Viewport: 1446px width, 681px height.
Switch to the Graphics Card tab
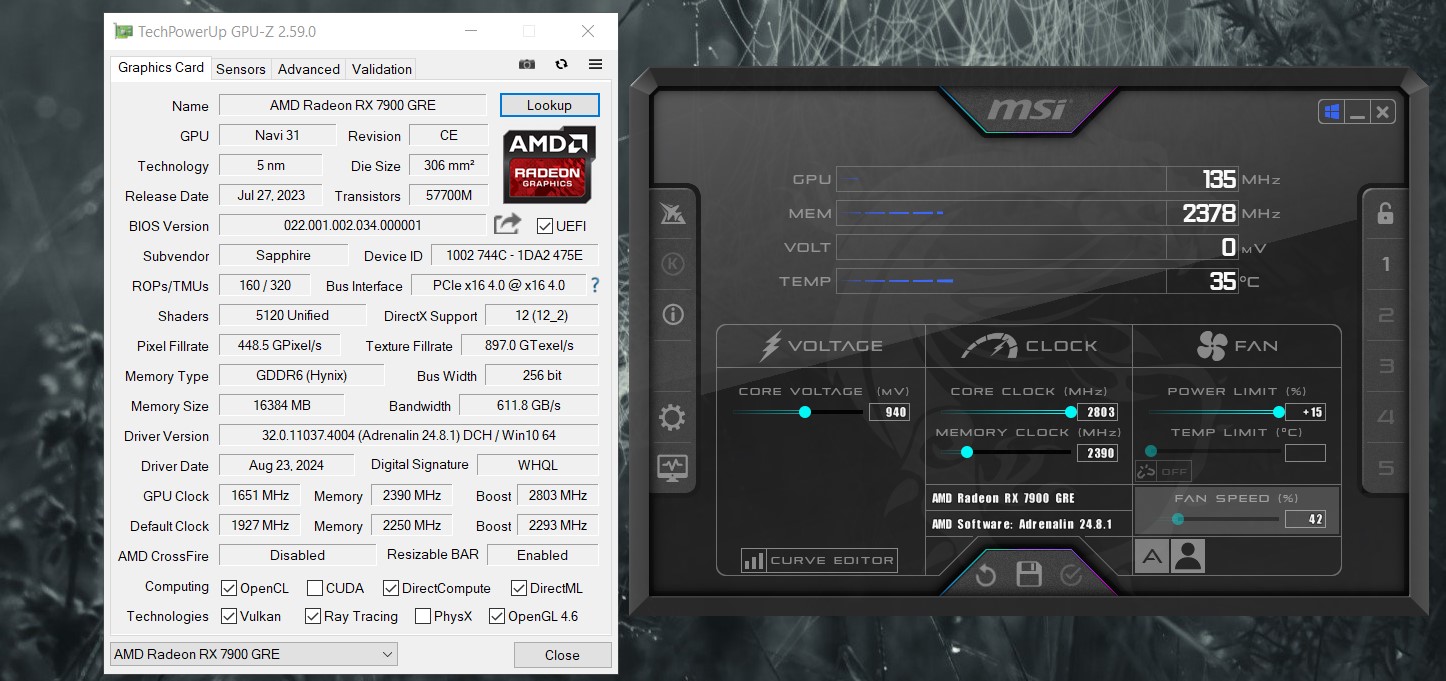(161, 67)
